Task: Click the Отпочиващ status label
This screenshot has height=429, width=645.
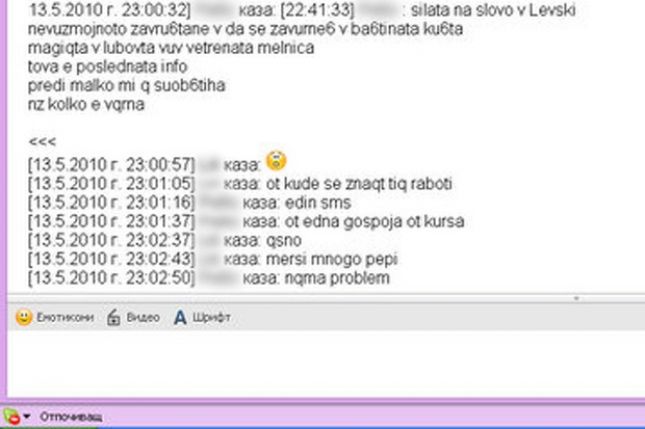Action: pos(71,417)
